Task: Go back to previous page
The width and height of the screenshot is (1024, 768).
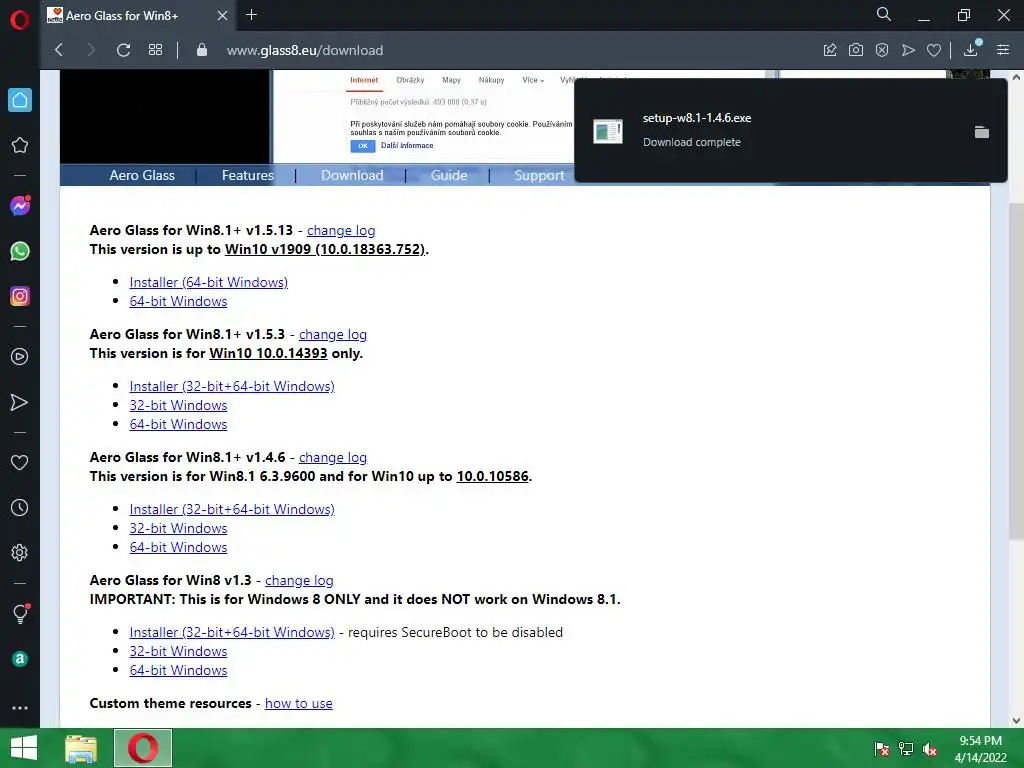Action: [x=59, y=50]
